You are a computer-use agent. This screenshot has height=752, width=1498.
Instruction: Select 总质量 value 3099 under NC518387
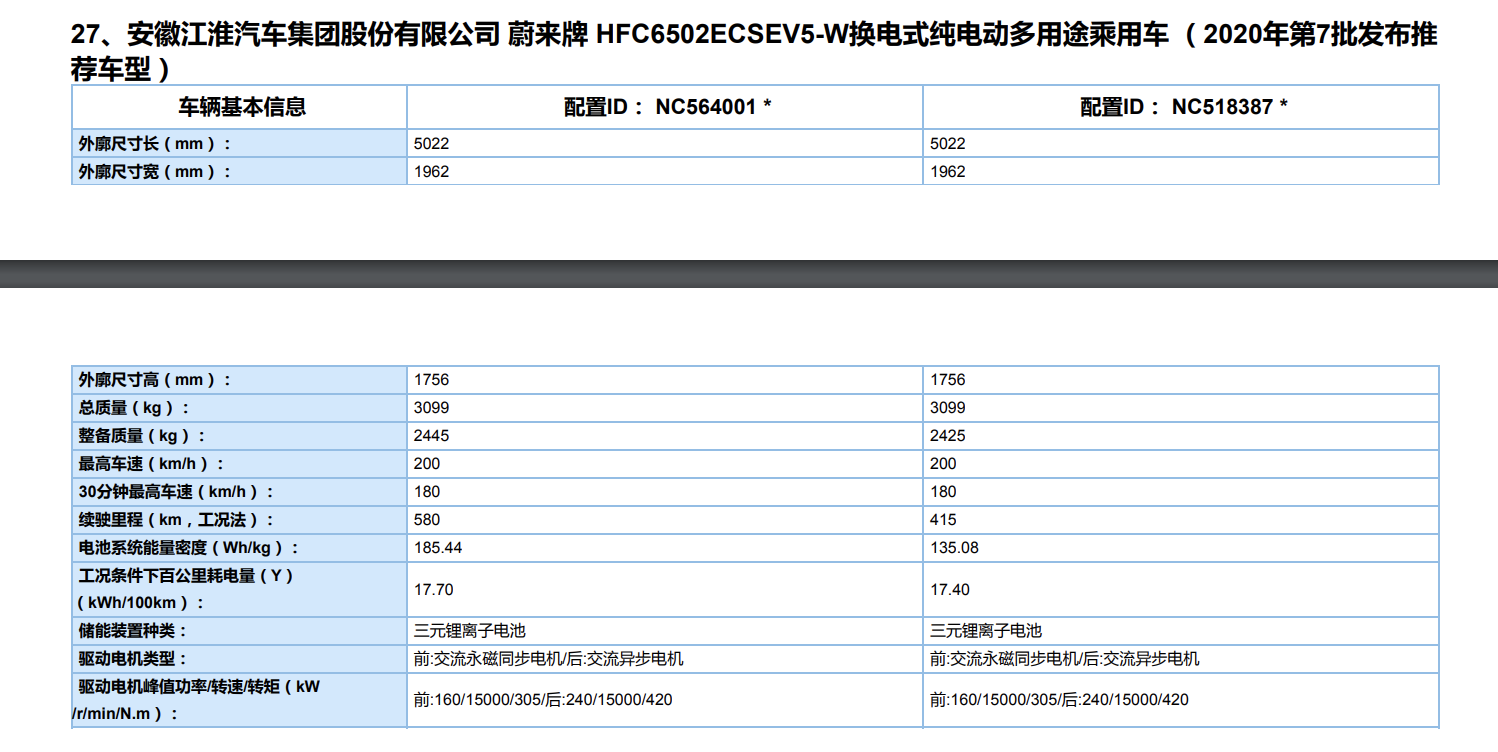[948, 408]
